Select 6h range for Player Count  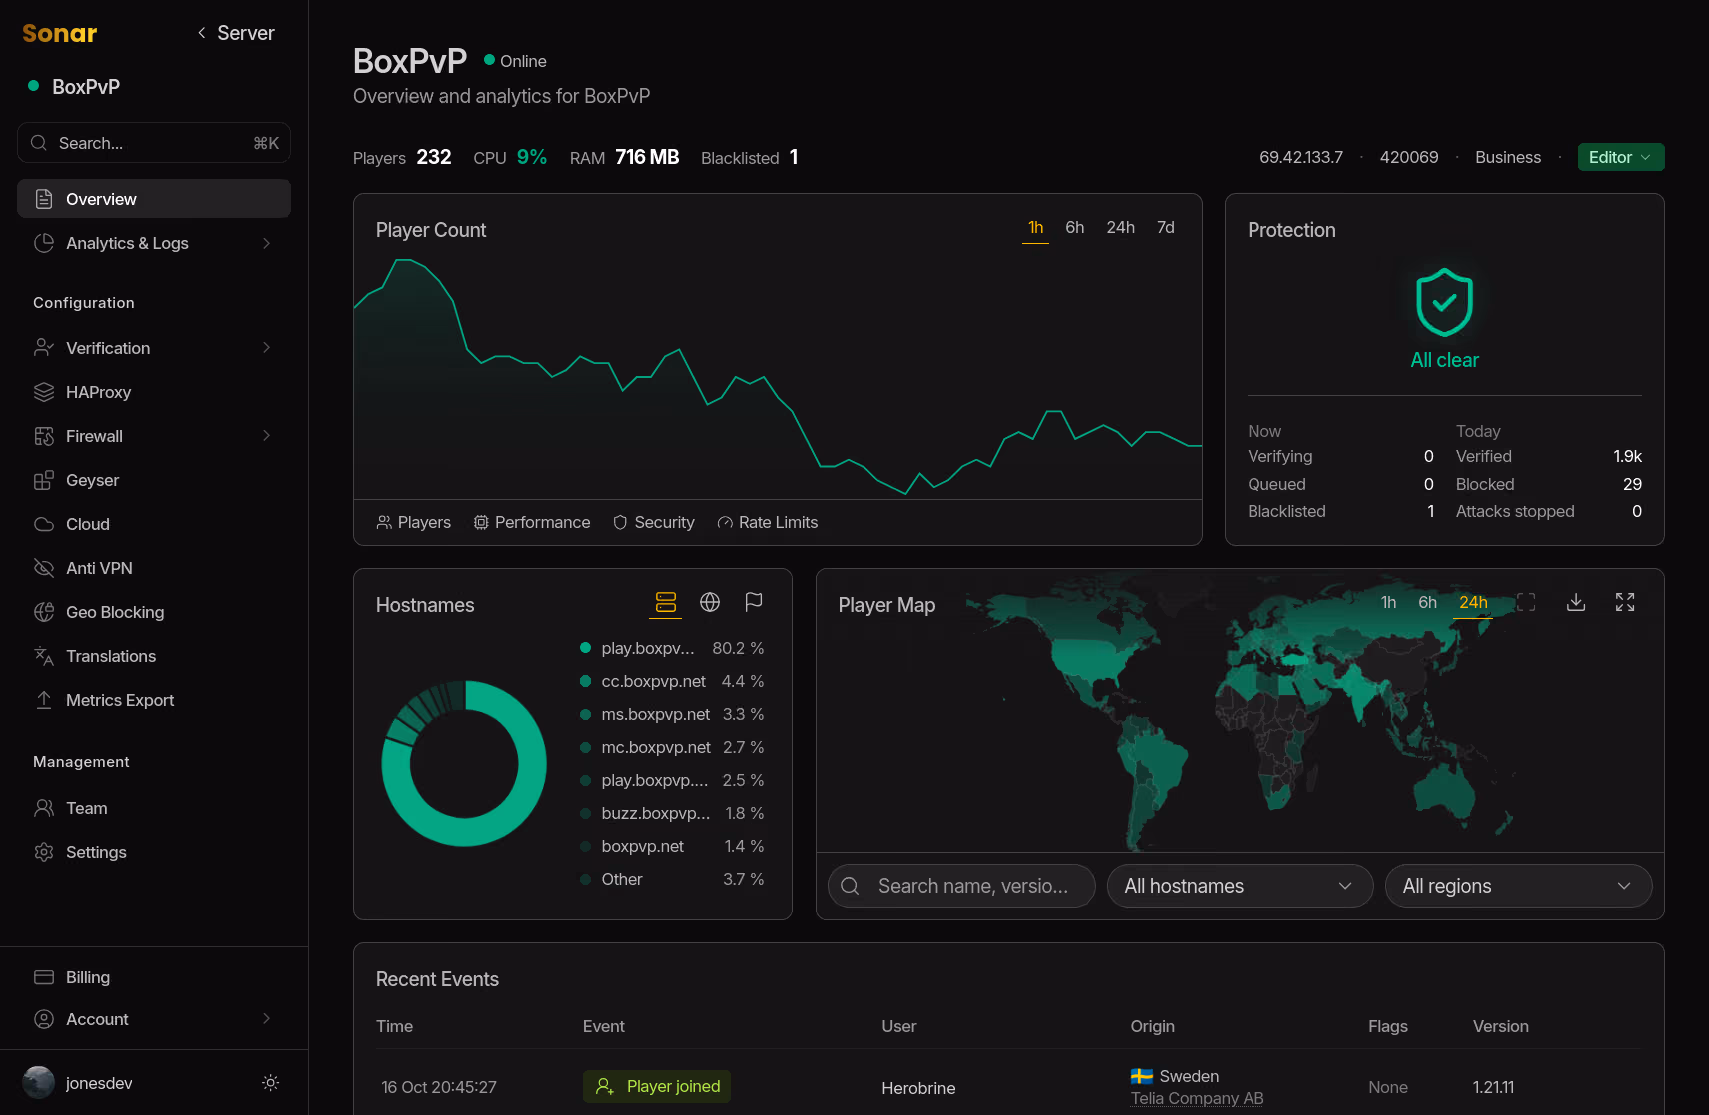coord(1075,228)
